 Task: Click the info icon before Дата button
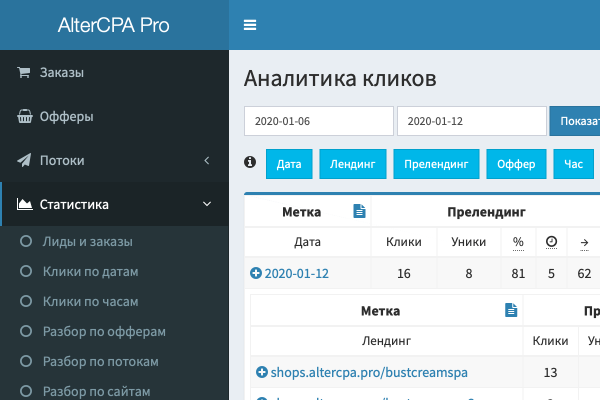250,162
